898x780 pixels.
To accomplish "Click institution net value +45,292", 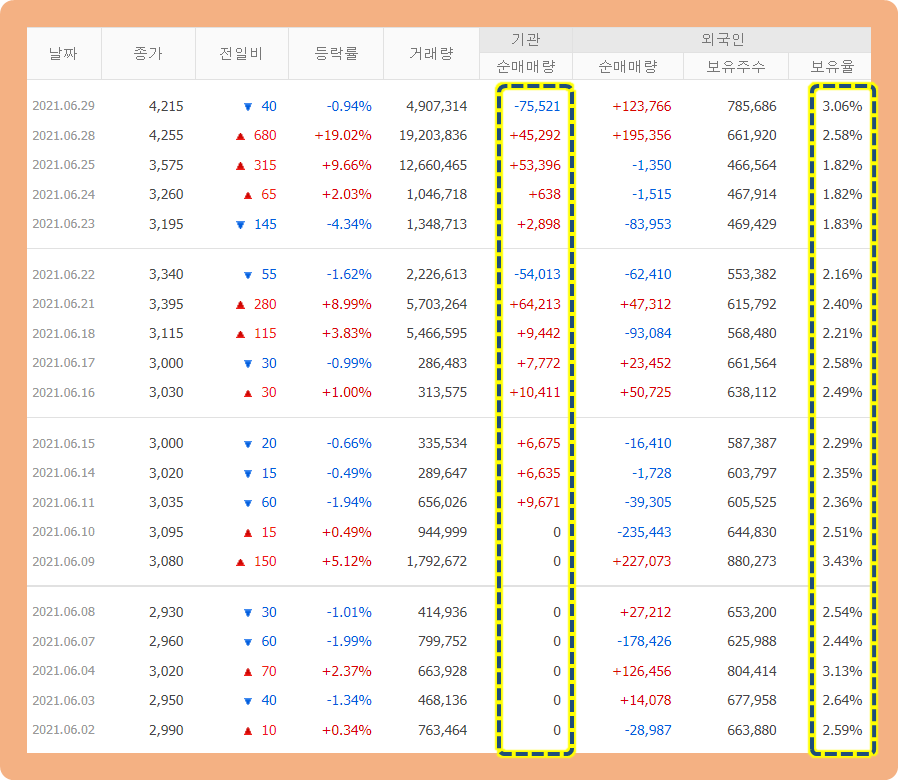I will (535, 136).
